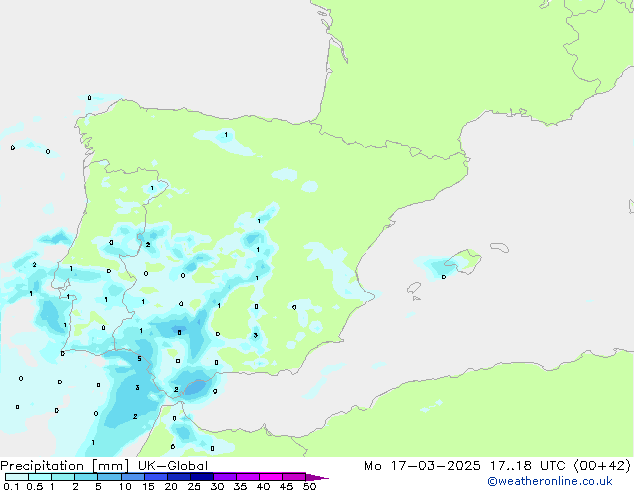The width and height of the screenshot is (634, 490).
Task: Click the 2–5 mm legend color box
Action: click(86, 477)
